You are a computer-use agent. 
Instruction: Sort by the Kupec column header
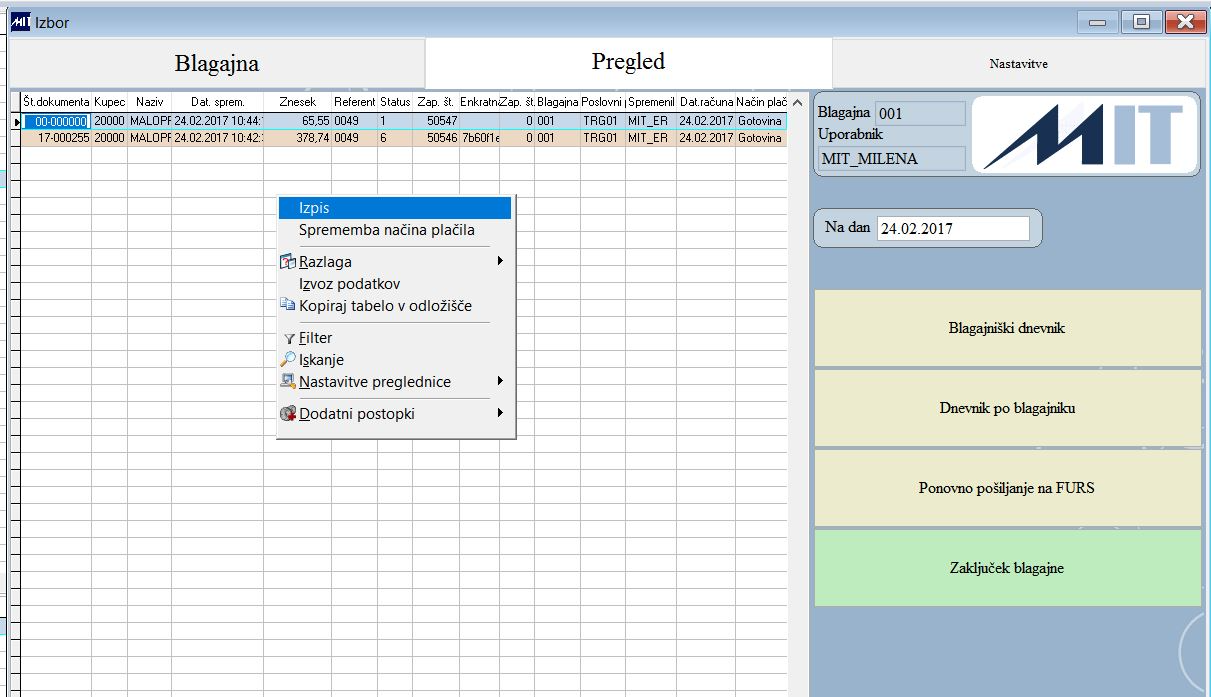[110, 102]
